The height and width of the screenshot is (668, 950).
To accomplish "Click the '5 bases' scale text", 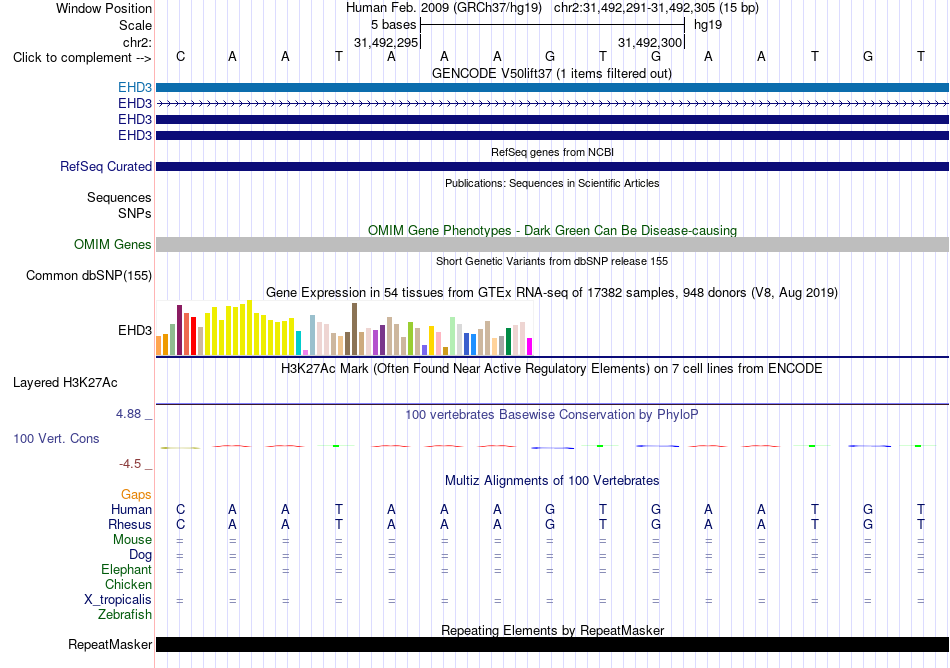I will [x=393, y=25].
